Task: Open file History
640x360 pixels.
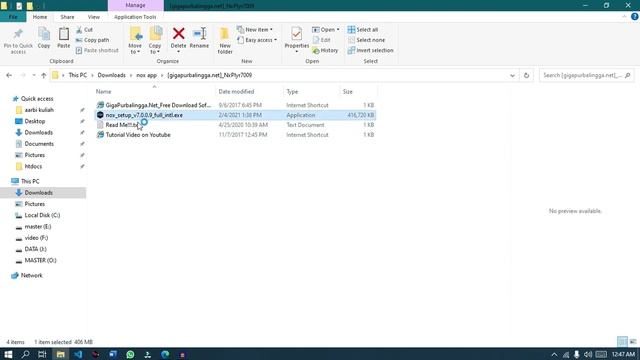Action: pos(325,50)
